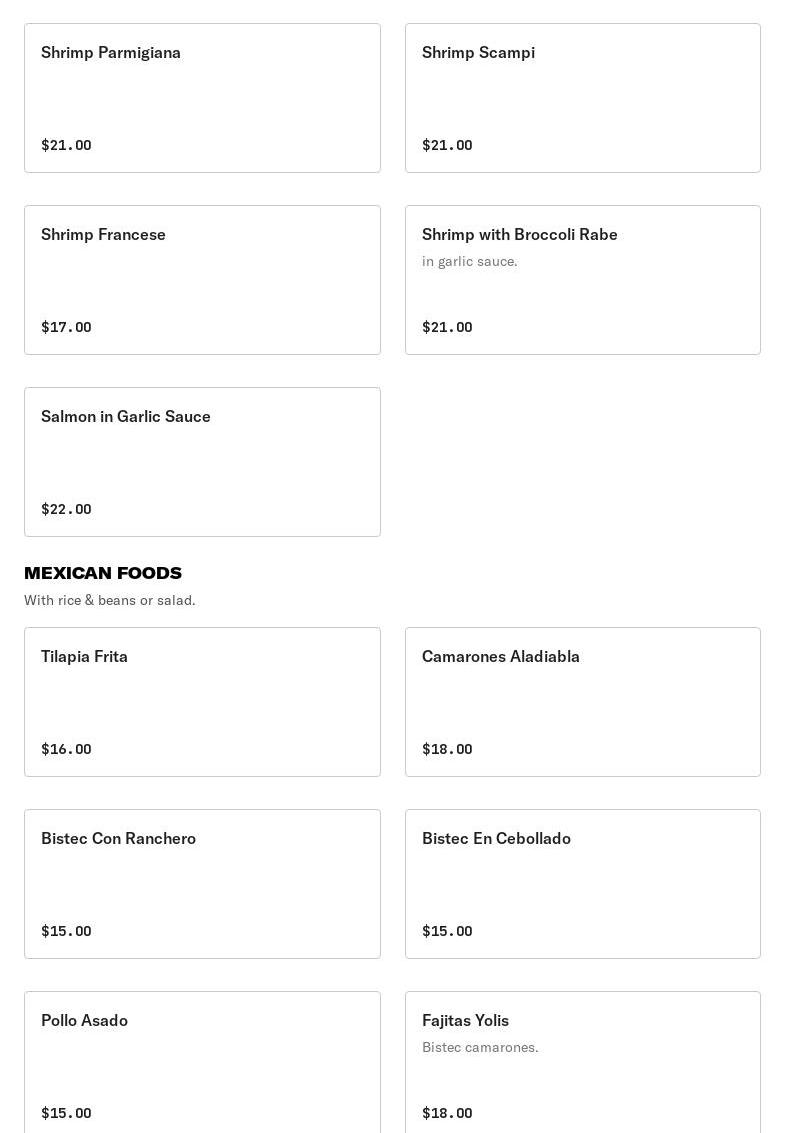This screenshot has height=1133, width=785.
Task: Open the Camarones Aladiabla item
Action: pyautogui.click(x=582, y=702)
